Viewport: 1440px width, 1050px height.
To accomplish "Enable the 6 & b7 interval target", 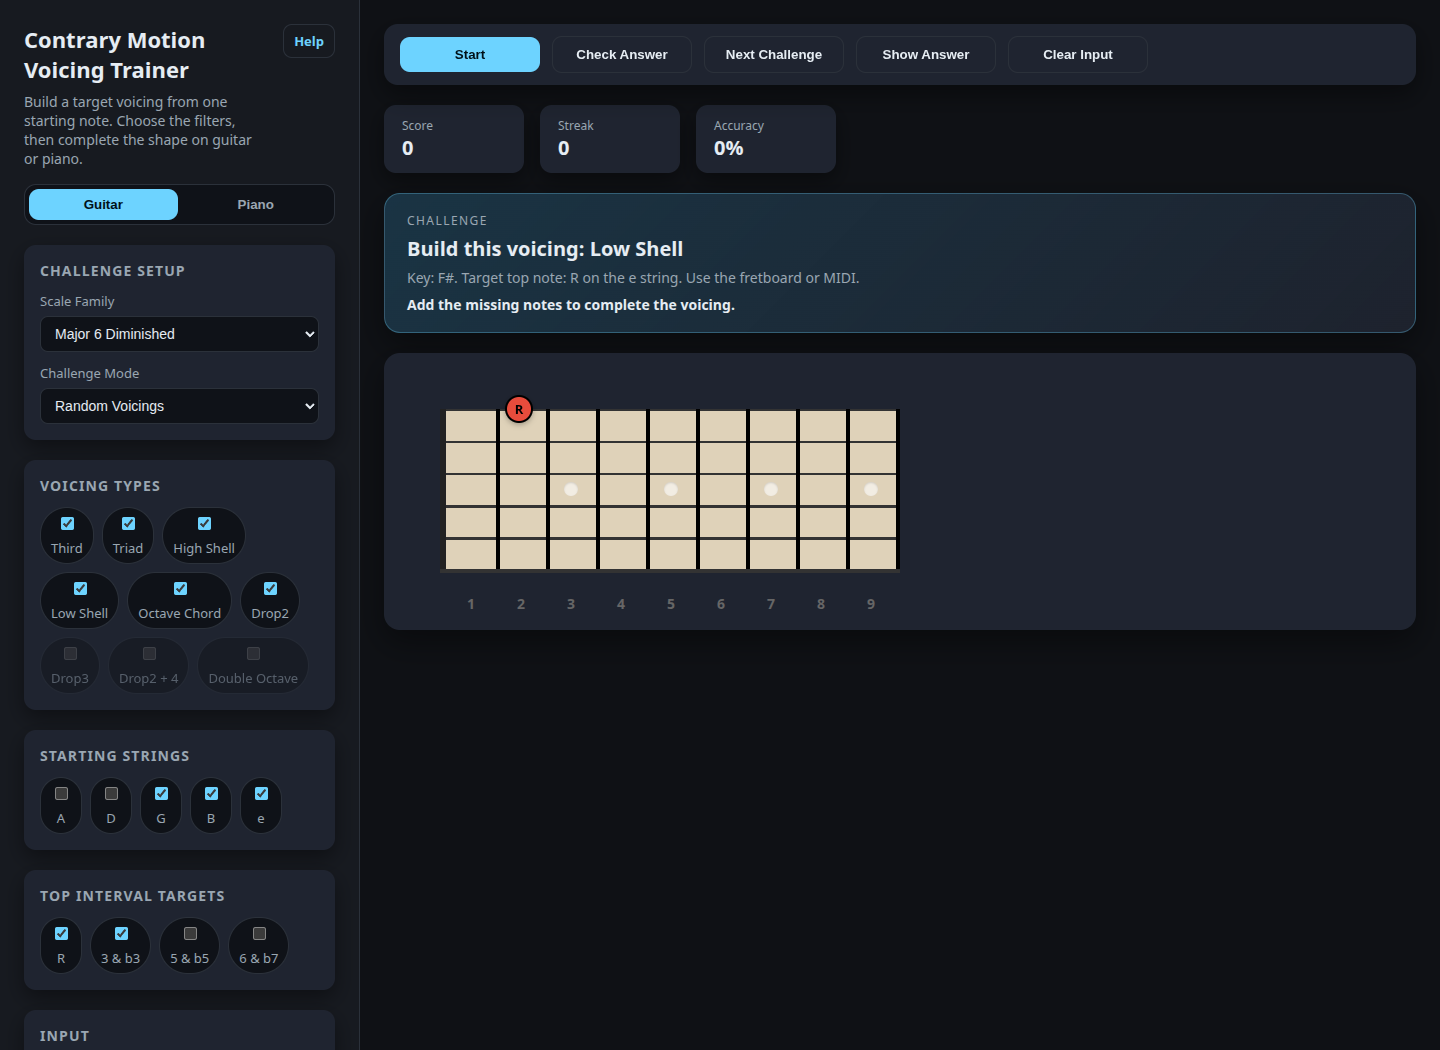I will [259, 933].
